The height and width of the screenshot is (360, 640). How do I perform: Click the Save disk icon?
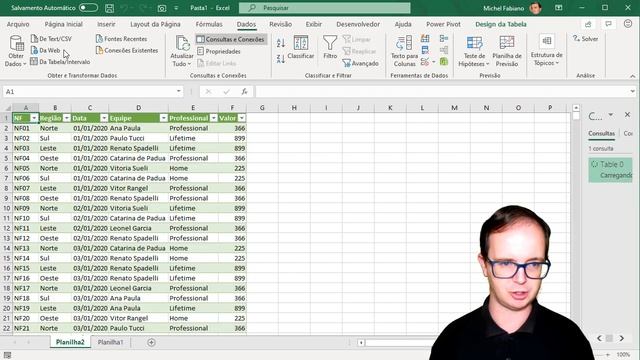[109, 8]
